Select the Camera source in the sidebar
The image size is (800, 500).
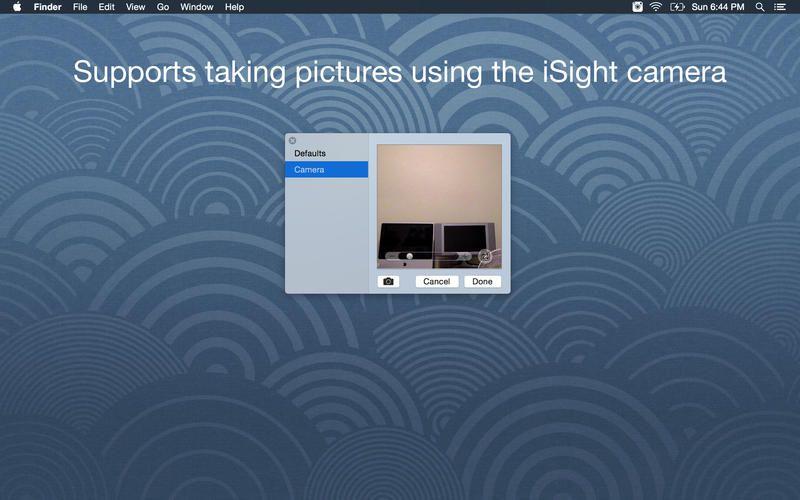(x=327, y=169)
